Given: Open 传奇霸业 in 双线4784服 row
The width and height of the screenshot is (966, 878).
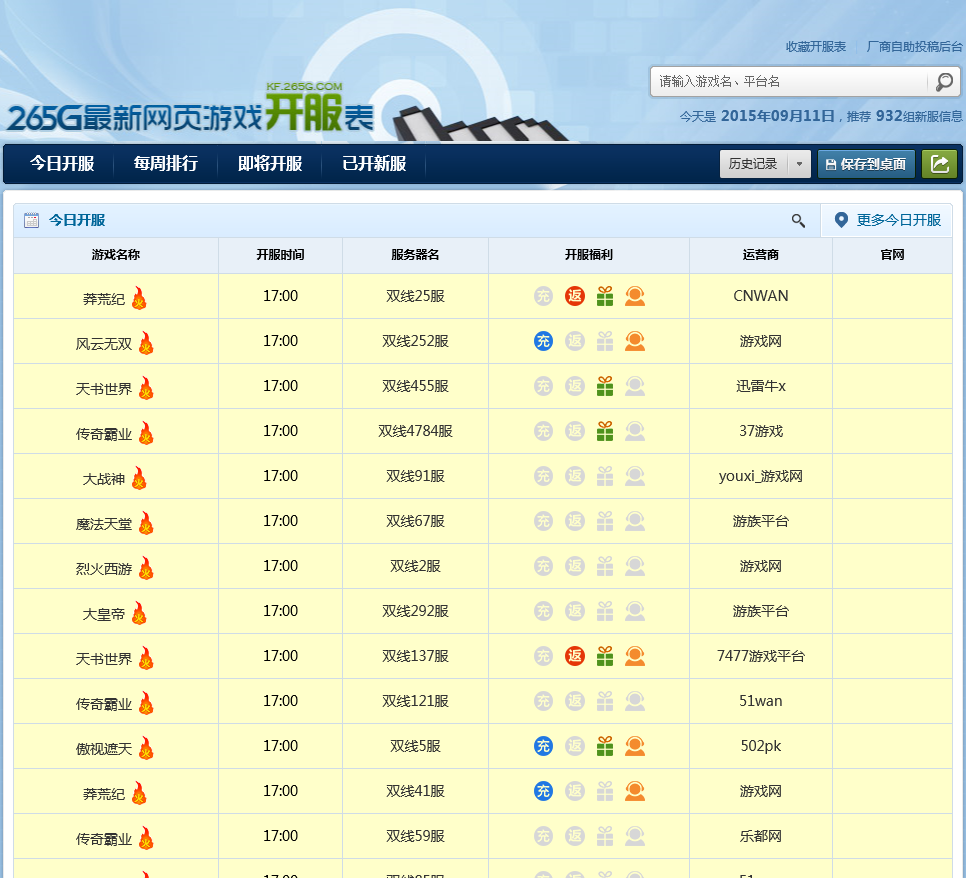Looking at the screenshot, I should click(104, 434).
